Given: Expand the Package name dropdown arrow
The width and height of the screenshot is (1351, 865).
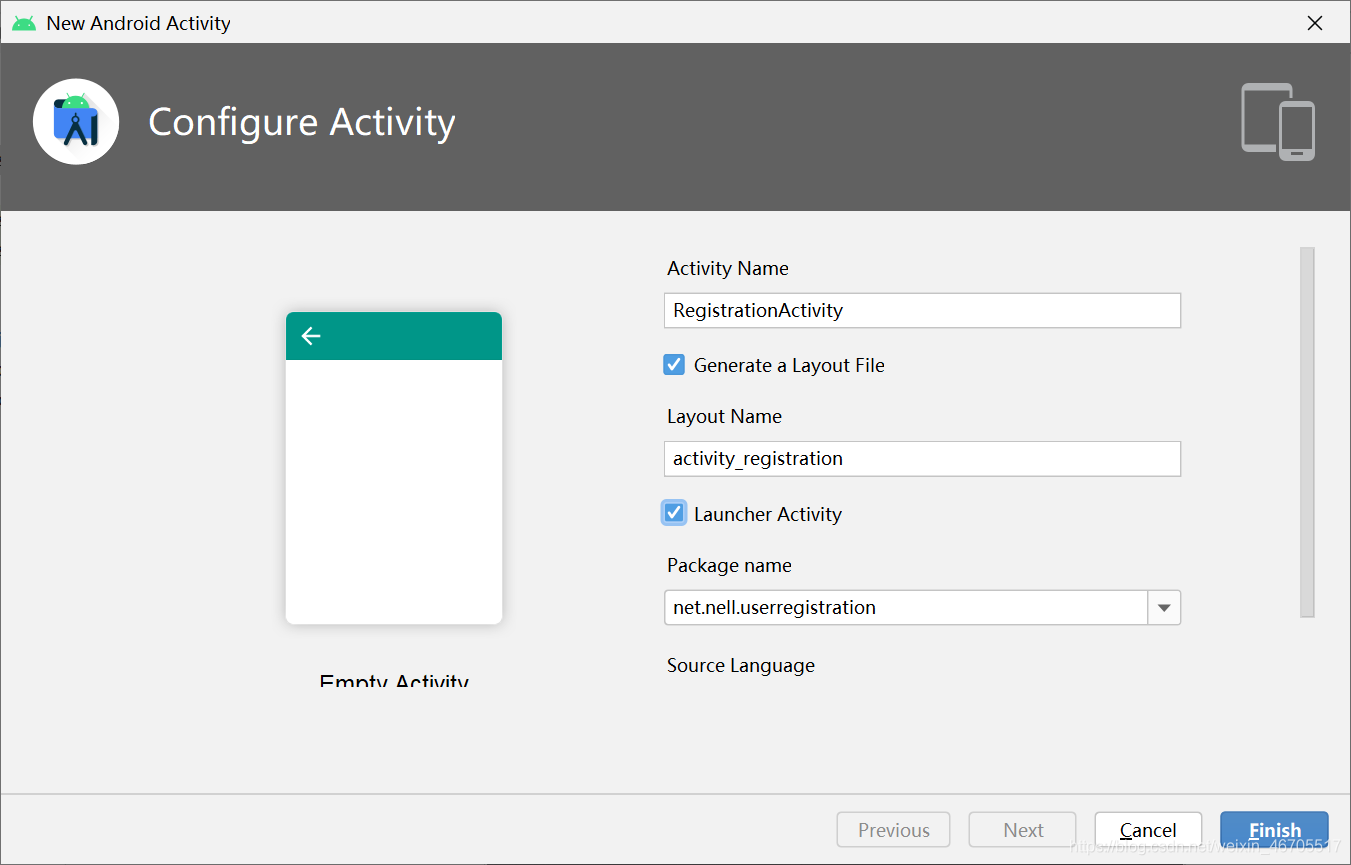Looking at the screenshot, I should [x=1164, y=608].
